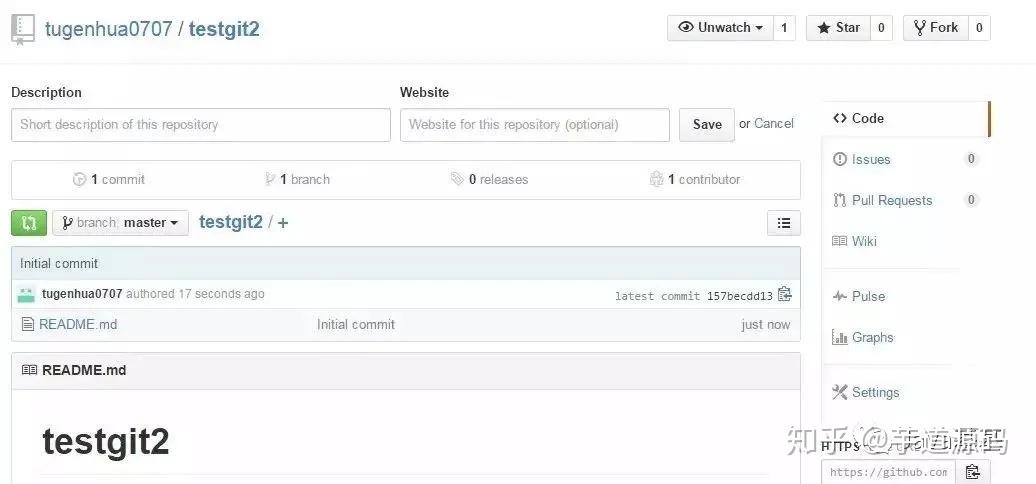1036x484 pixels.
Task: Star this repository
Action: (838, 28)
